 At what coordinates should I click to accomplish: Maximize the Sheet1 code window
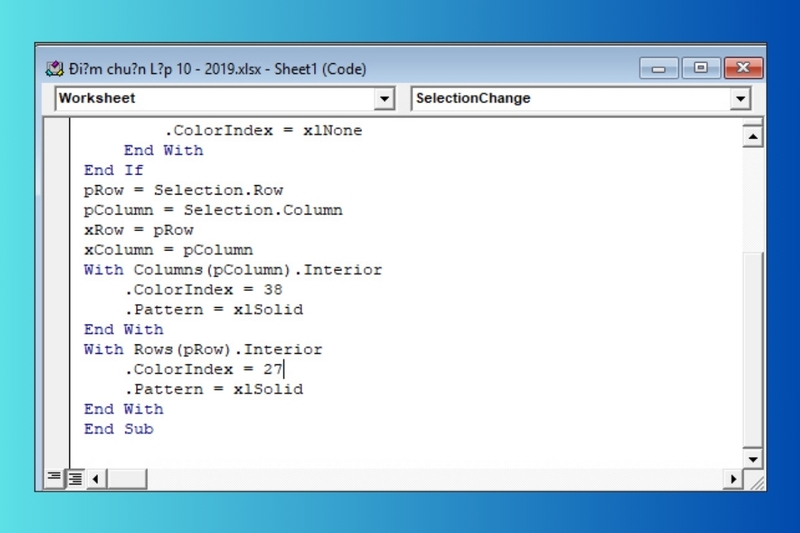point(701,68)
